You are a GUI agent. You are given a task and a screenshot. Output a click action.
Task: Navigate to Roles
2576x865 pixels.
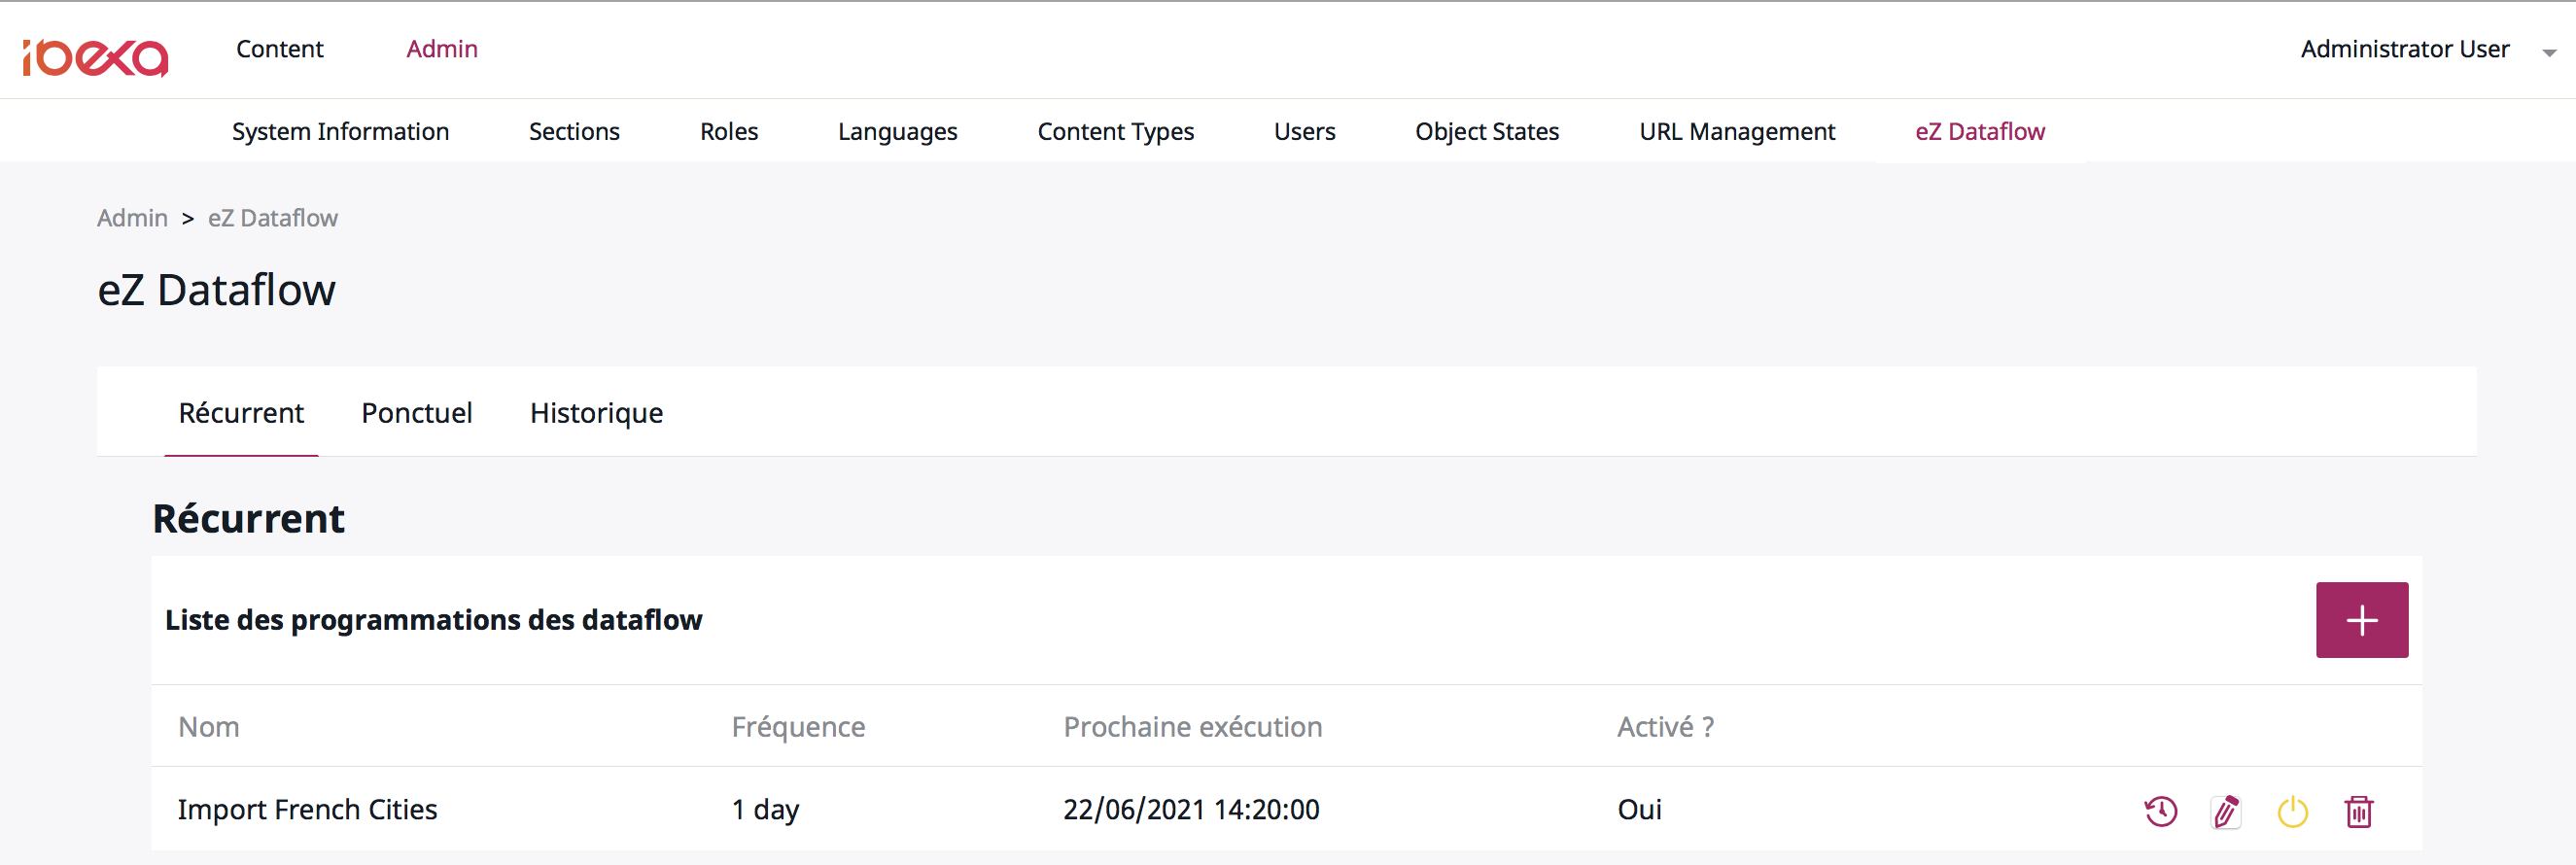[728, 131]
